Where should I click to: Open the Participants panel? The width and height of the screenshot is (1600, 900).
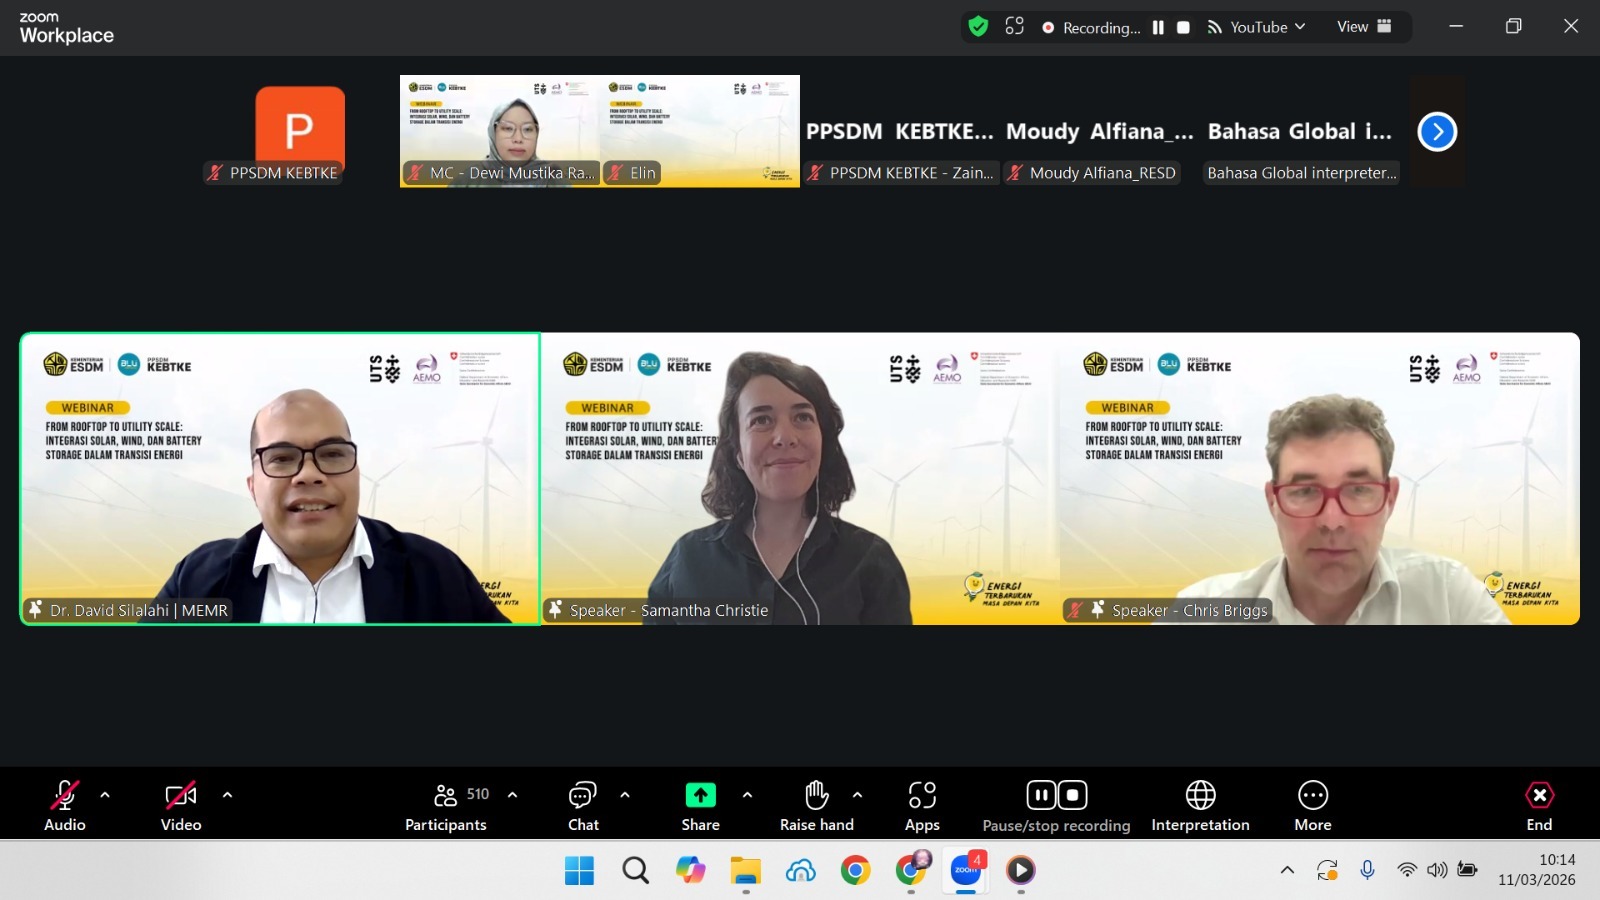[446, 806]
